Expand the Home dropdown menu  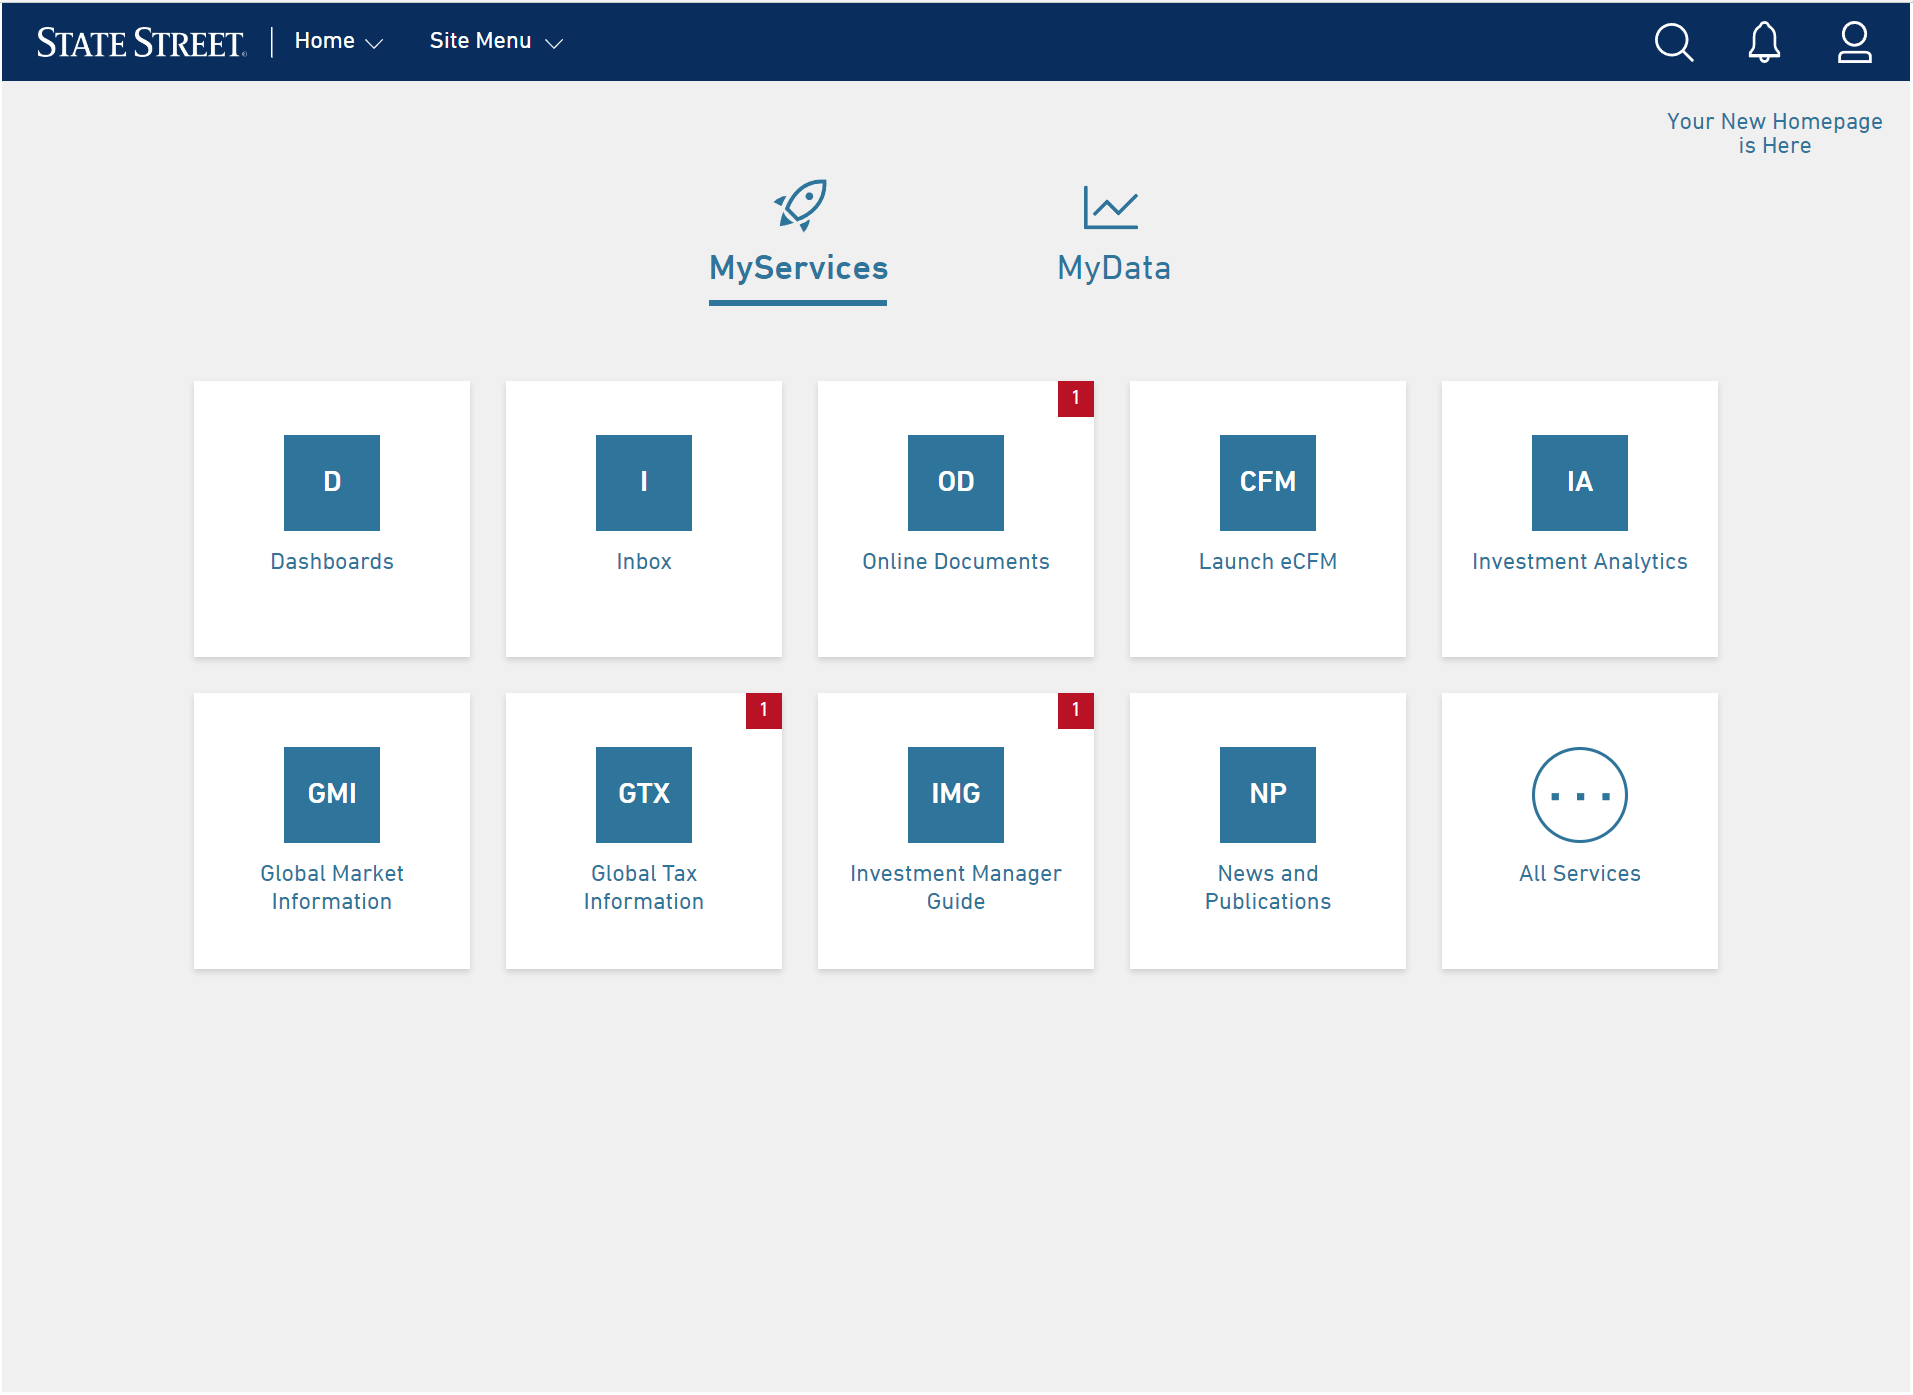click(339, 41)
